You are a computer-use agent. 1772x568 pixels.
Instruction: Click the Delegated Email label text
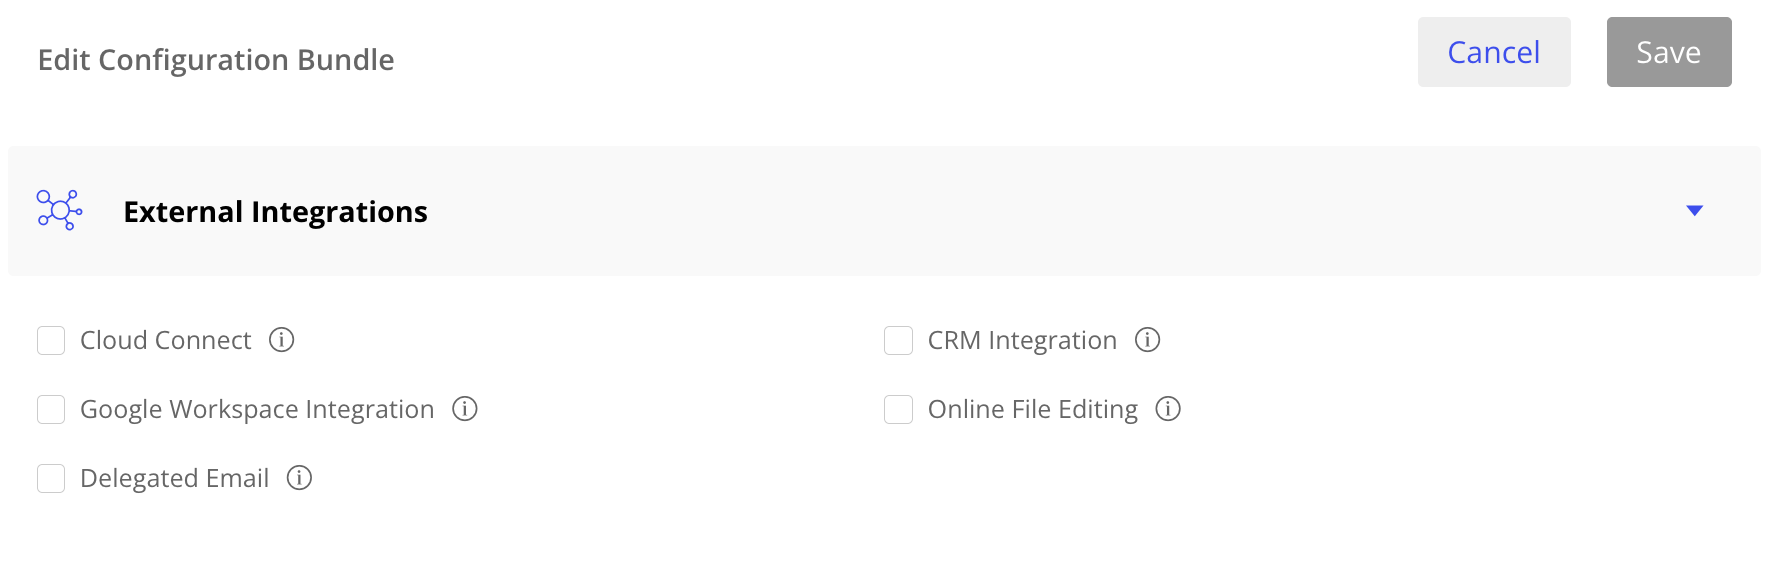174,479
